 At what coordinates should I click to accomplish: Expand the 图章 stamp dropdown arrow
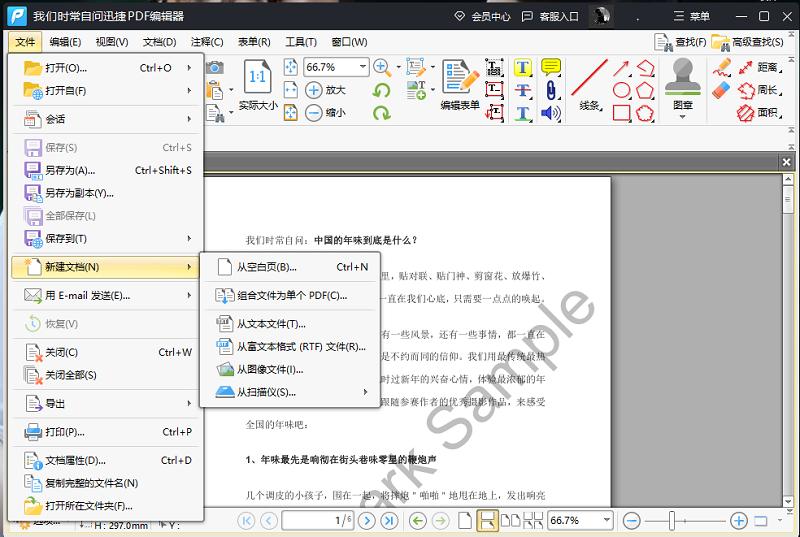pos(683,117)
